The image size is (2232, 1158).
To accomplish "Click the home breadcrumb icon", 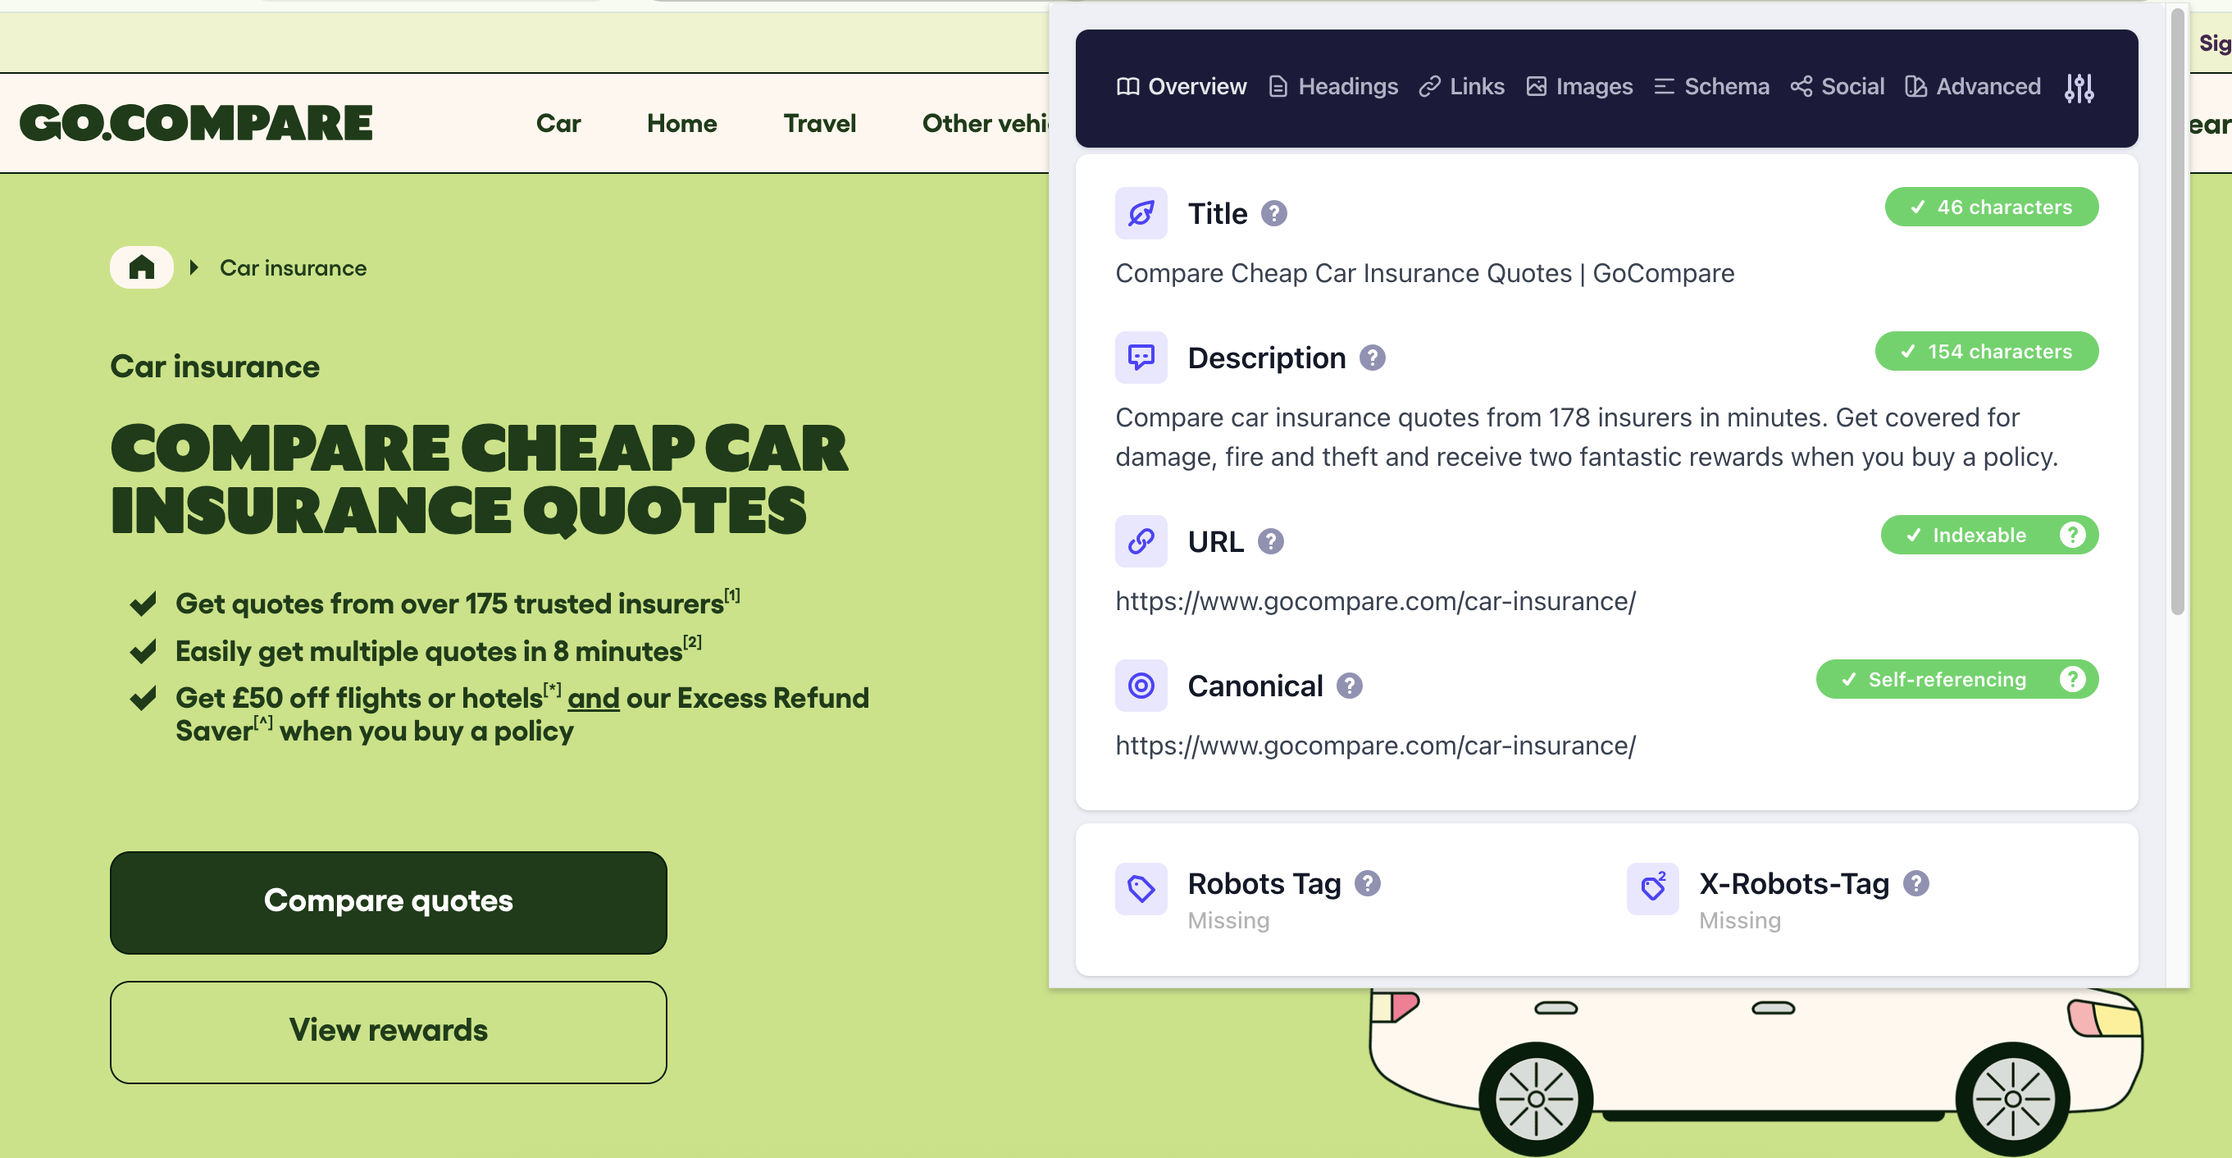I will coord(142,268).
